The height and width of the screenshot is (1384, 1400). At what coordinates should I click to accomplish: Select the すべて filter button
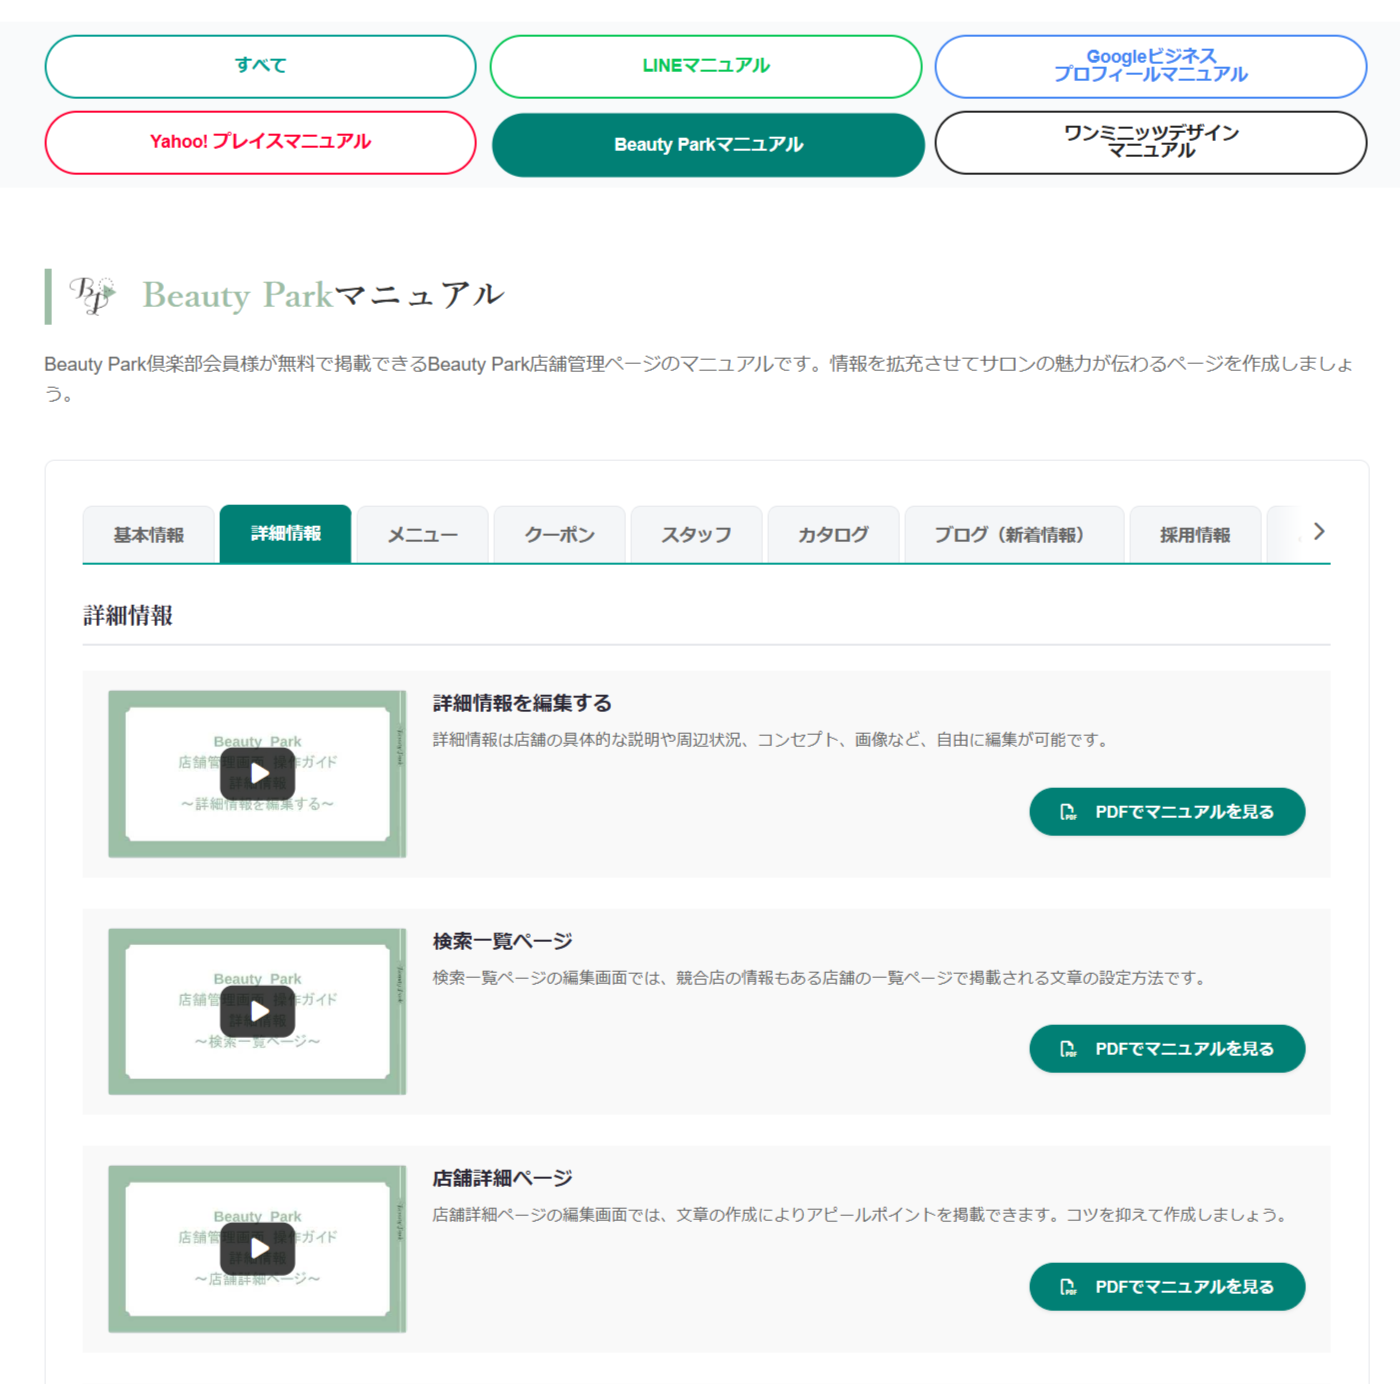tap(261, 66)
